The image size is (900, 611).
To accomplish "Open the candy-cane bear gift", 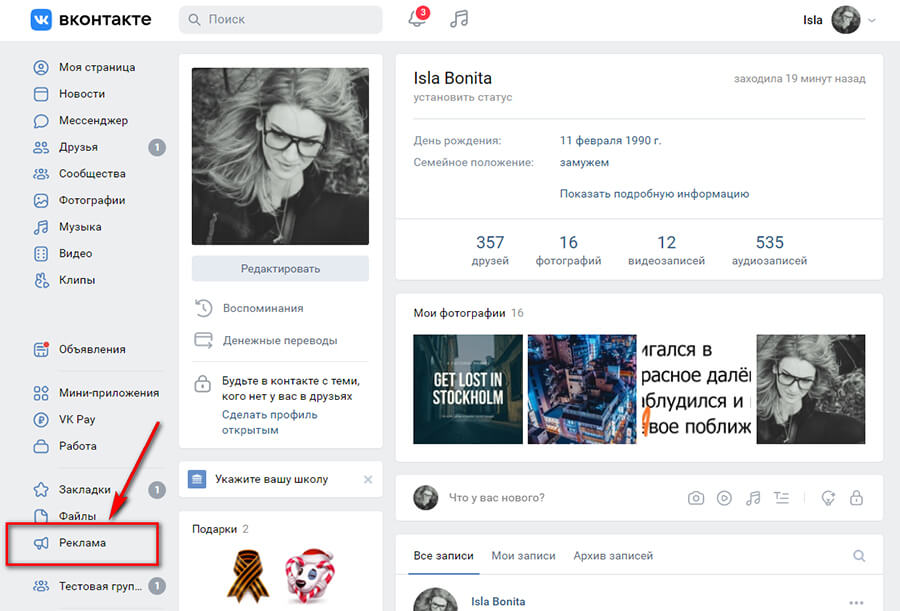I will (310, 576).
